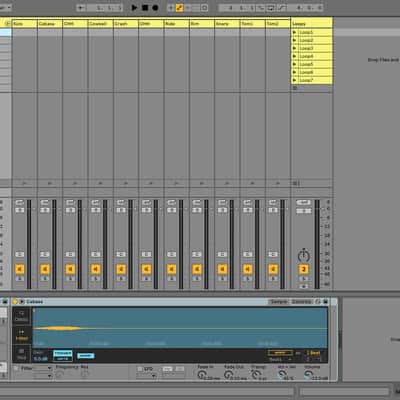Toggle the Loop switch in the transport
Screen dimensions: 400x400
[x=271, y=7]
